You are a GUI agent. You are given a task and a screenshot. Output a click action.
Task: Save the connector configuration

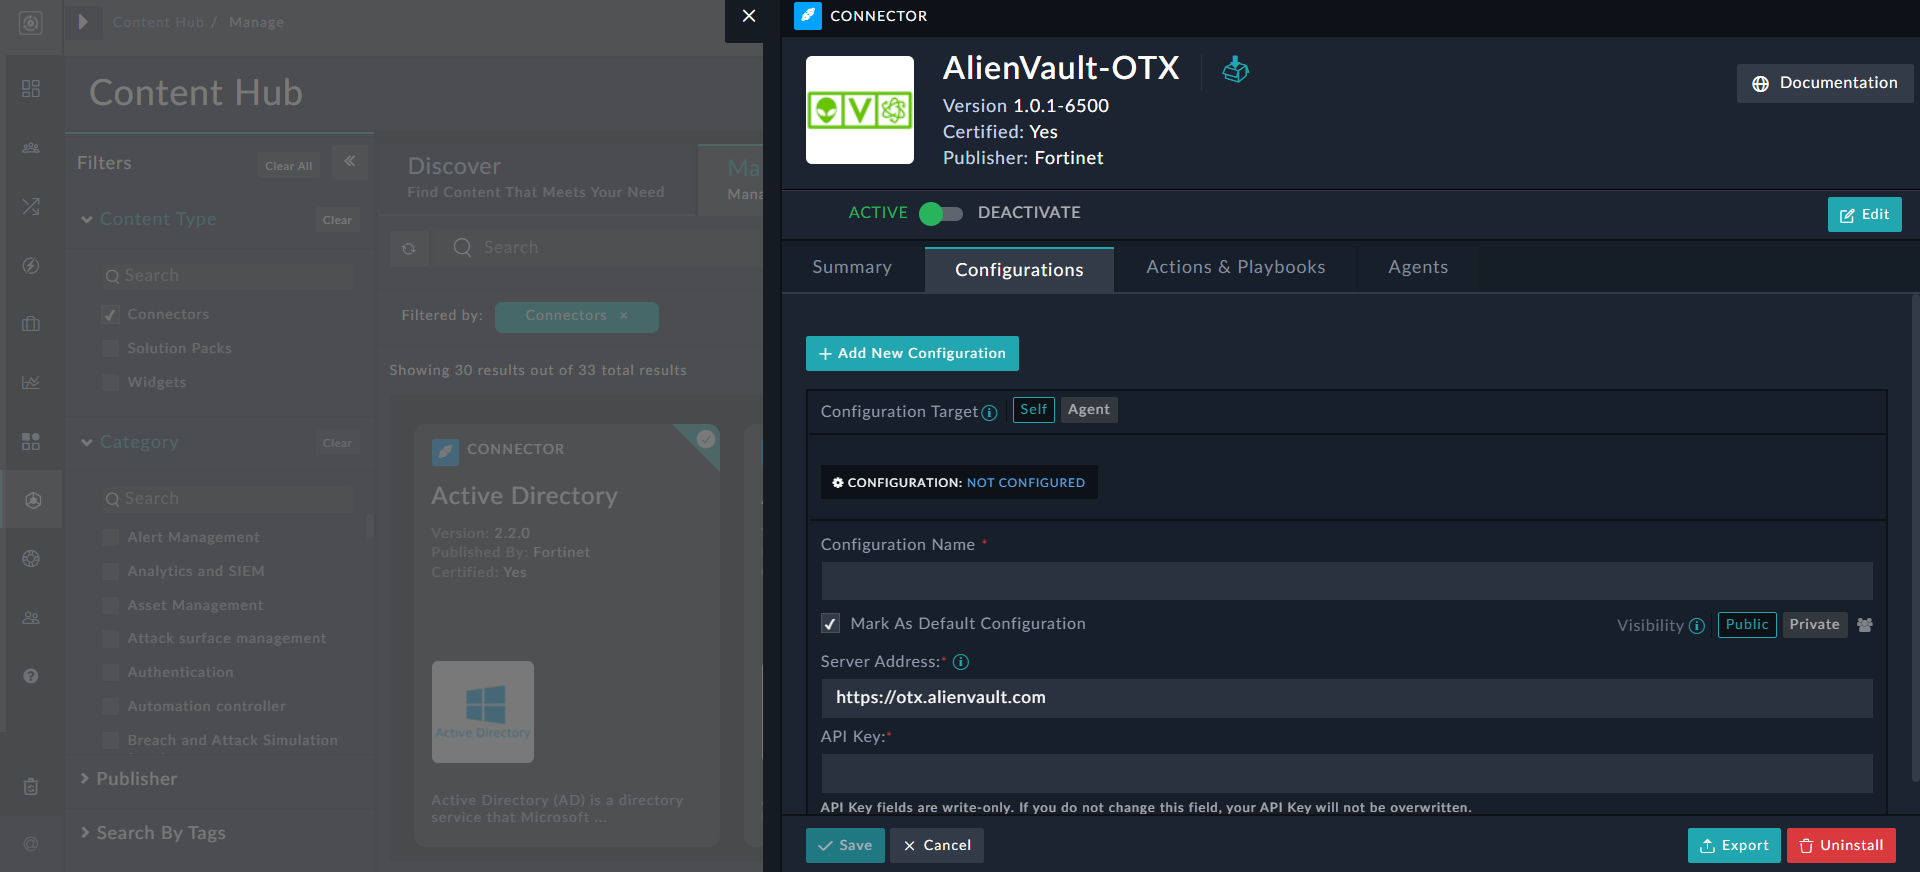[x=845, y=845]
